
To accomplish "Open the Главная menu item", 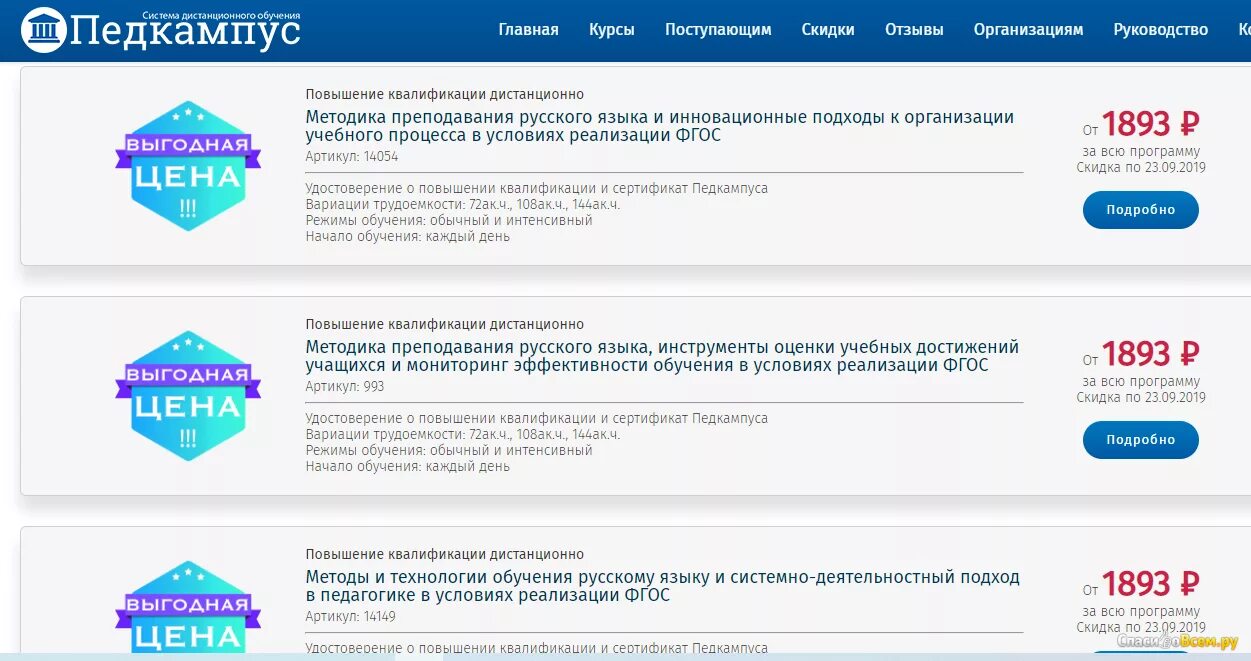I will 528,30.
